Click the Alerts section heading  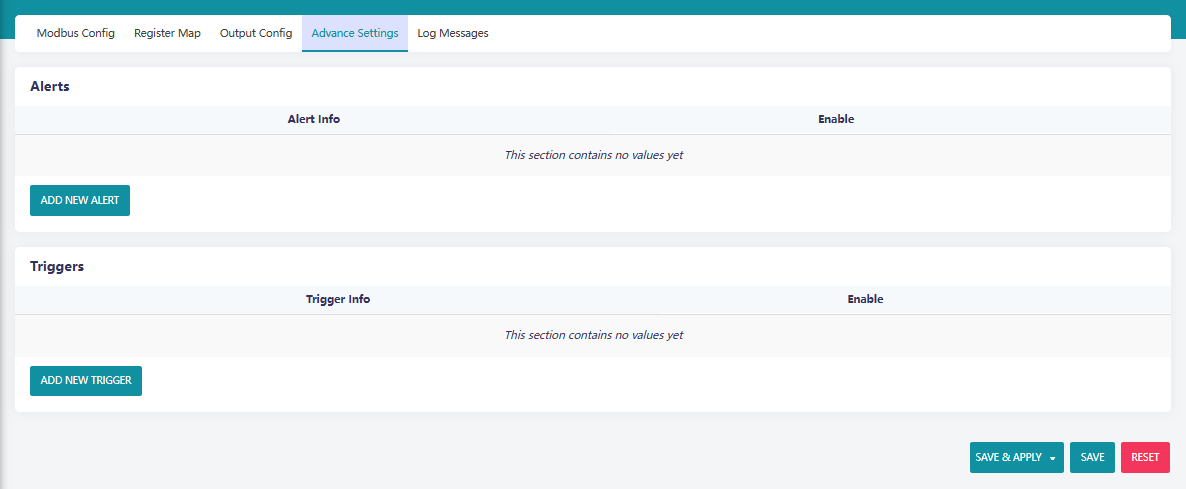pos(50,86)
